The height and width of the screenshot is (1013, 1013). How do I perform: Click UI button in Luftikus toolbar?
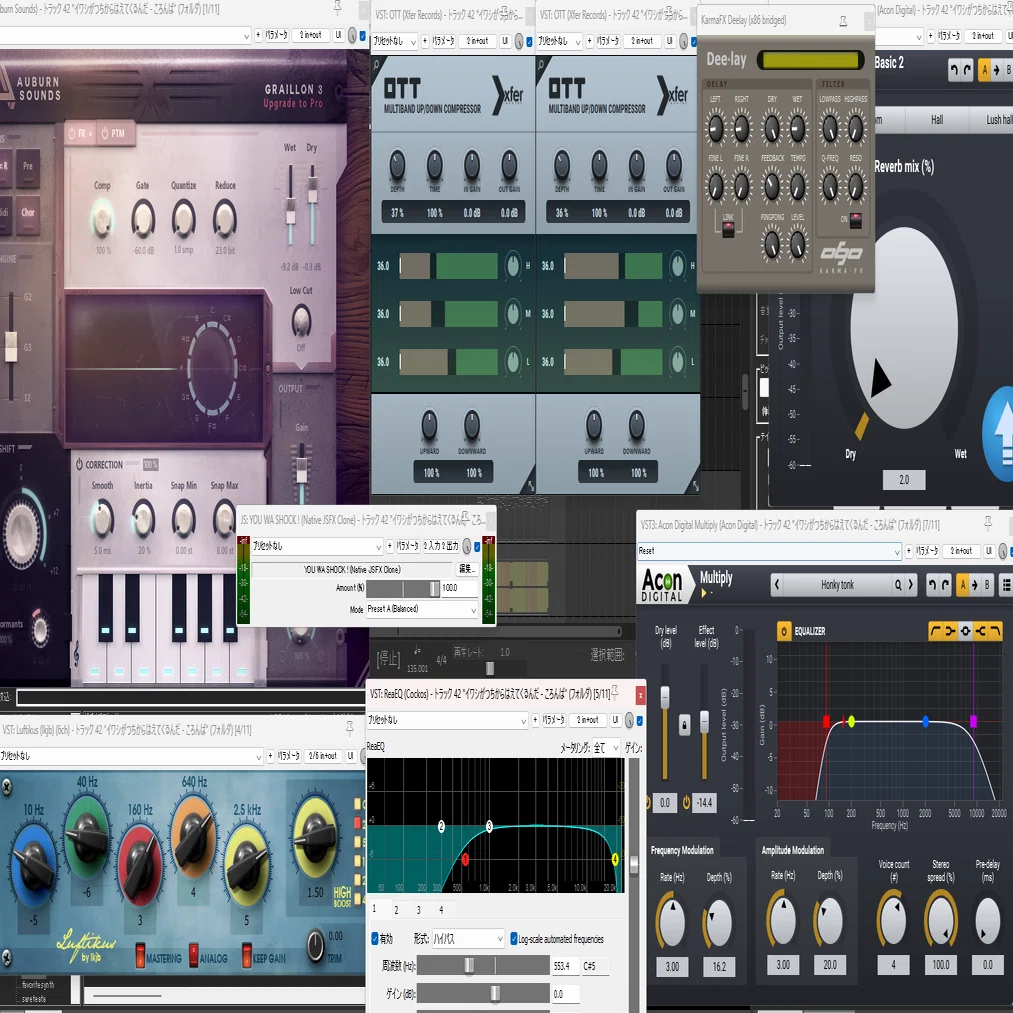coord(351,755)
